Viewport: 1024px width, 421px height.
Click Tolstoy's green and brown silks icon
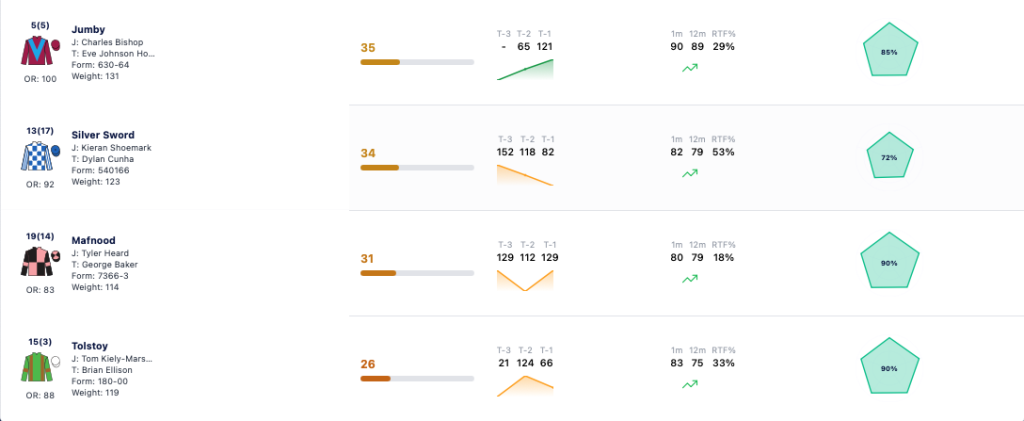tap(36, 367)
